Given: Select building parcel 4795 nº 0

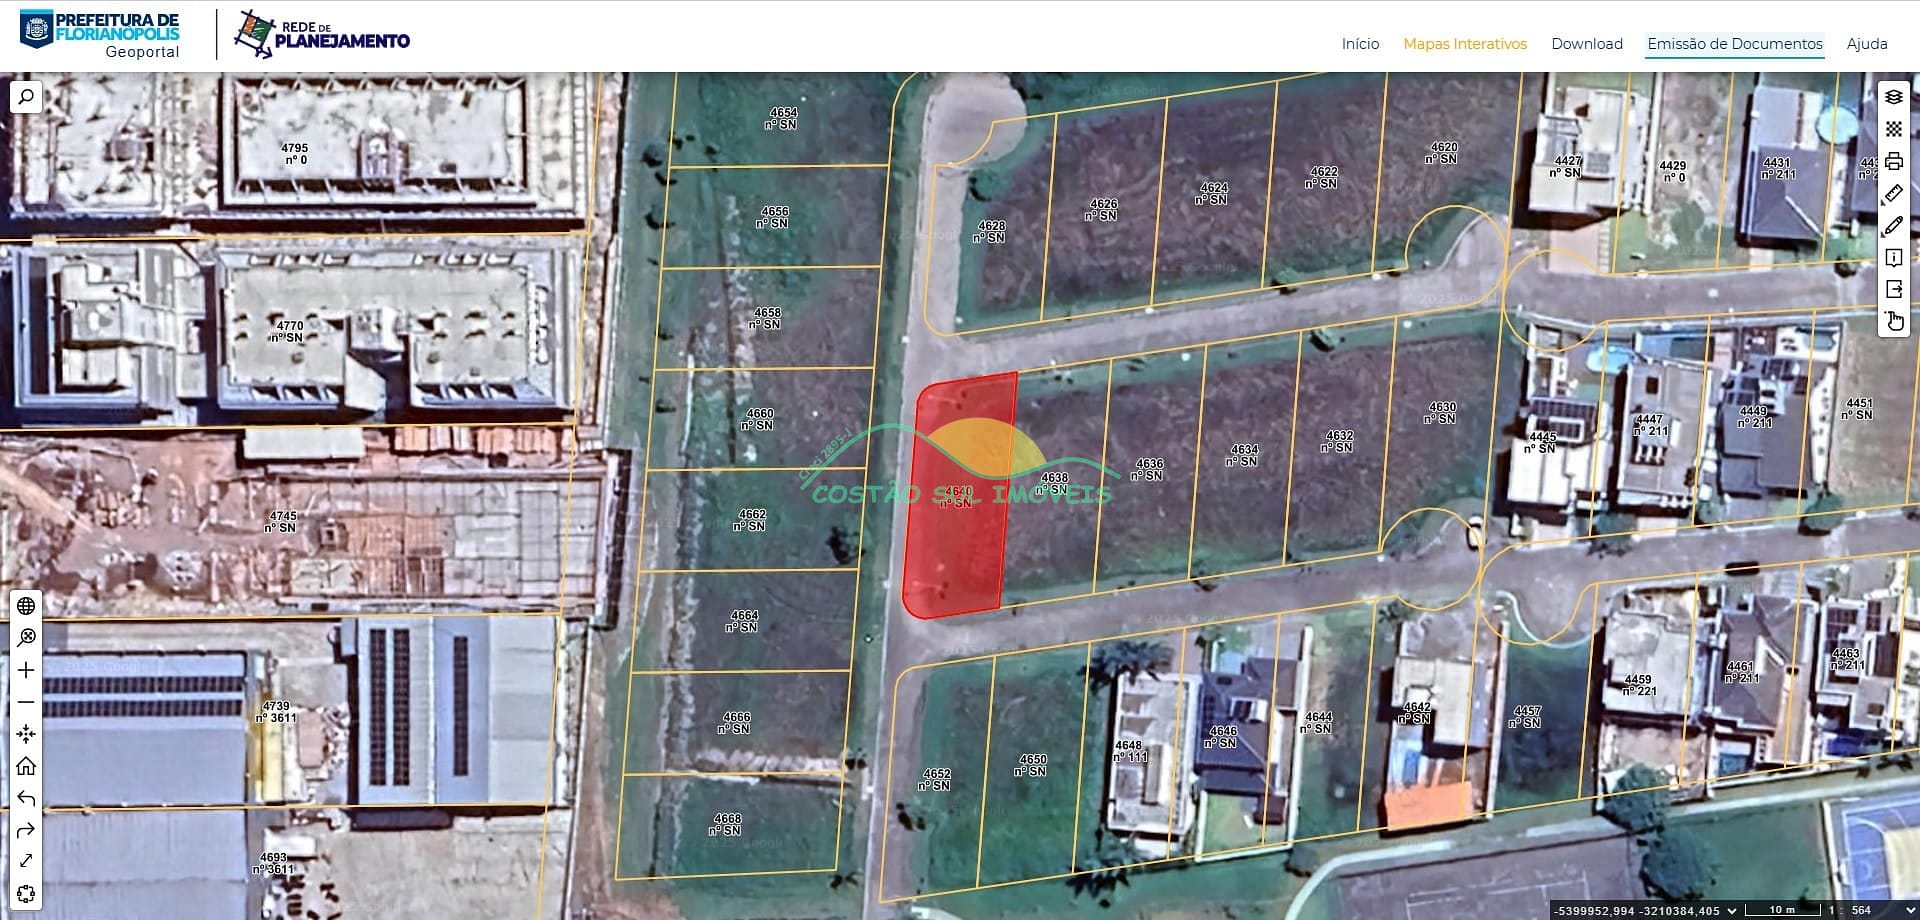Looking at the screenshot, I should (x=295, y=153).
